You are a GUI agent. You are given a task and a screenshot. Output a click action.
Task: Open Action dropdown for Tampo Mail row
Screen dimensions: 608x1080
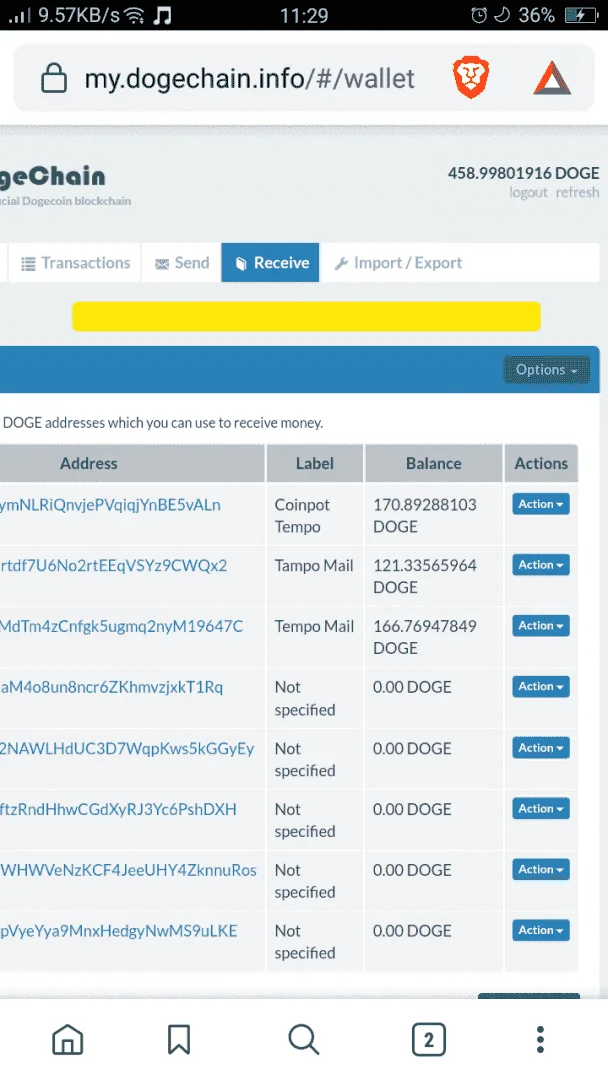541,565
